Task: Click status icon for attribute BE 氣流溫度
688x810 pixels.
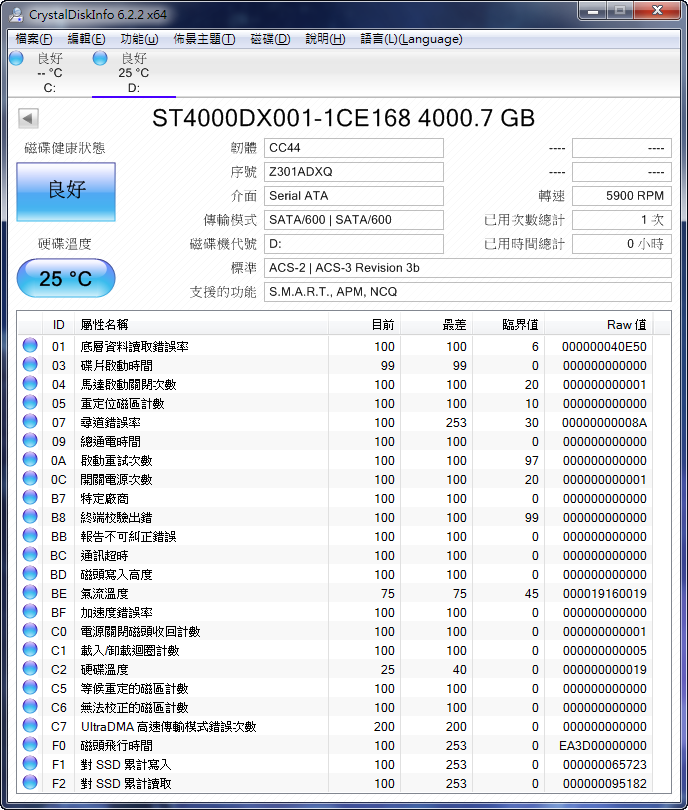Action: [30, 592]
